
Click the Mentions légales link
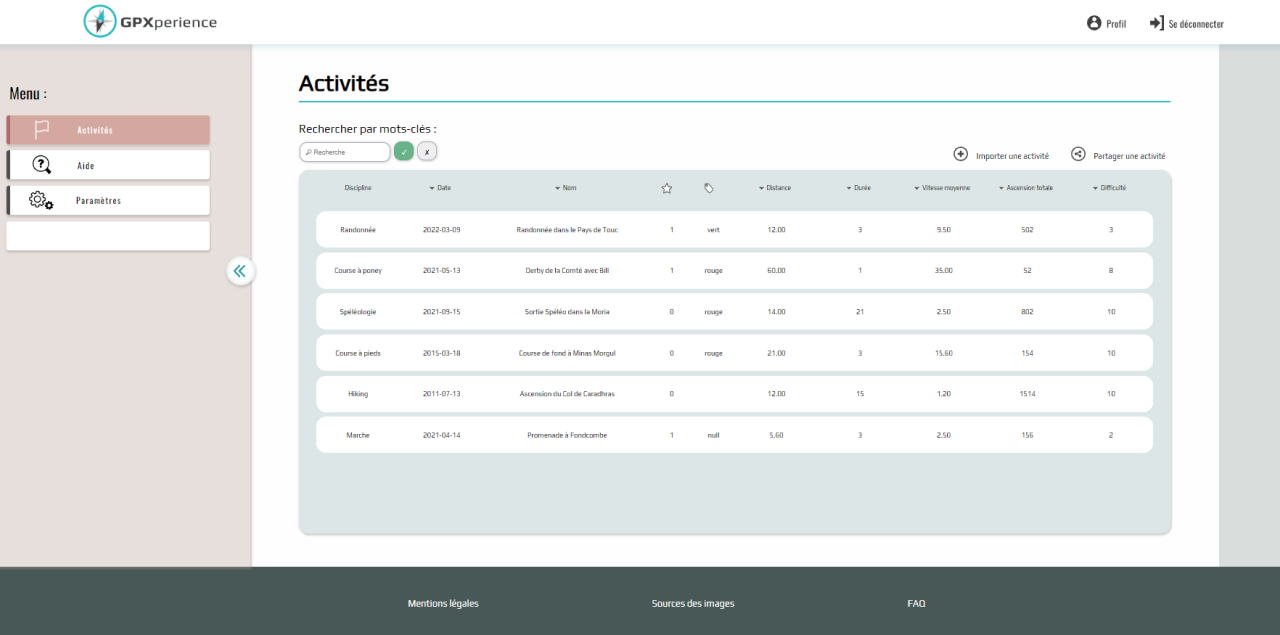pyautogui.click(x=442, y=603)
